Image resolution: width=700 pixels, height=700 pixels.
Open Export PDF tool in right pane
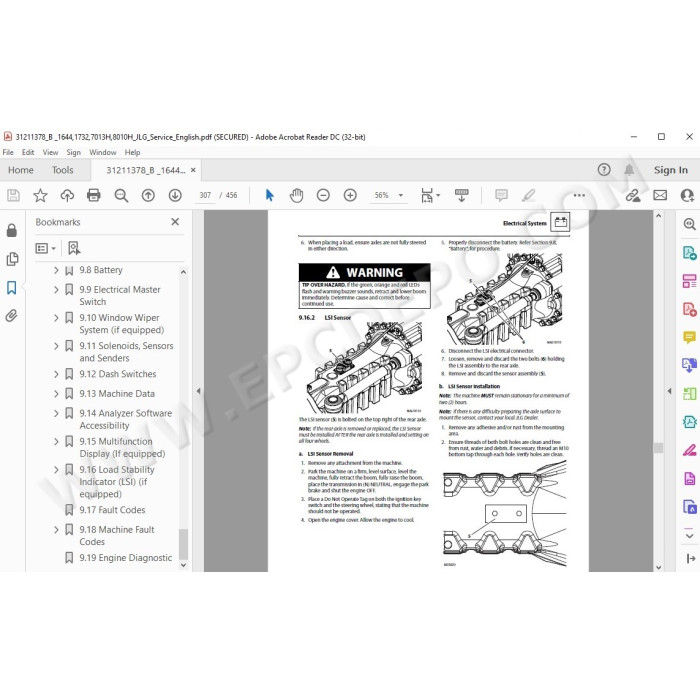pyautogui.click(x=689, y=253)
